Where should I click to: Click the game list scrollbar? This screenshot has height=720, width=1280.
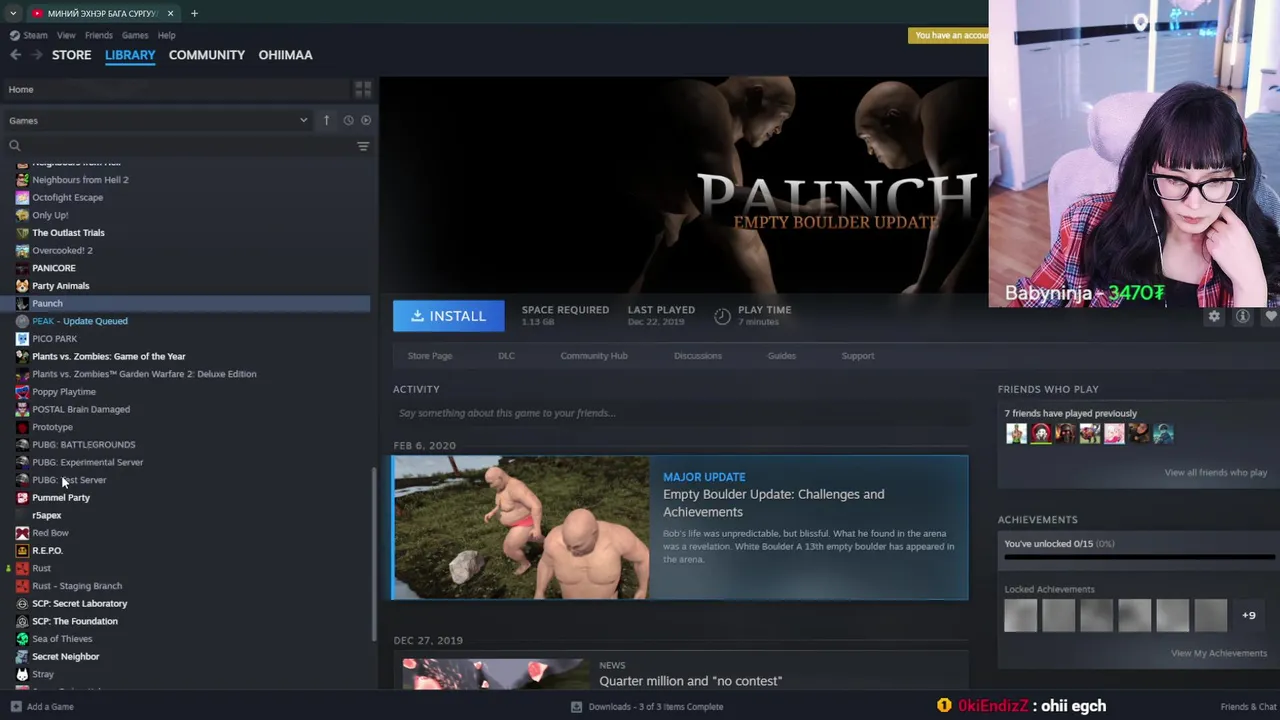click(374, 553)
